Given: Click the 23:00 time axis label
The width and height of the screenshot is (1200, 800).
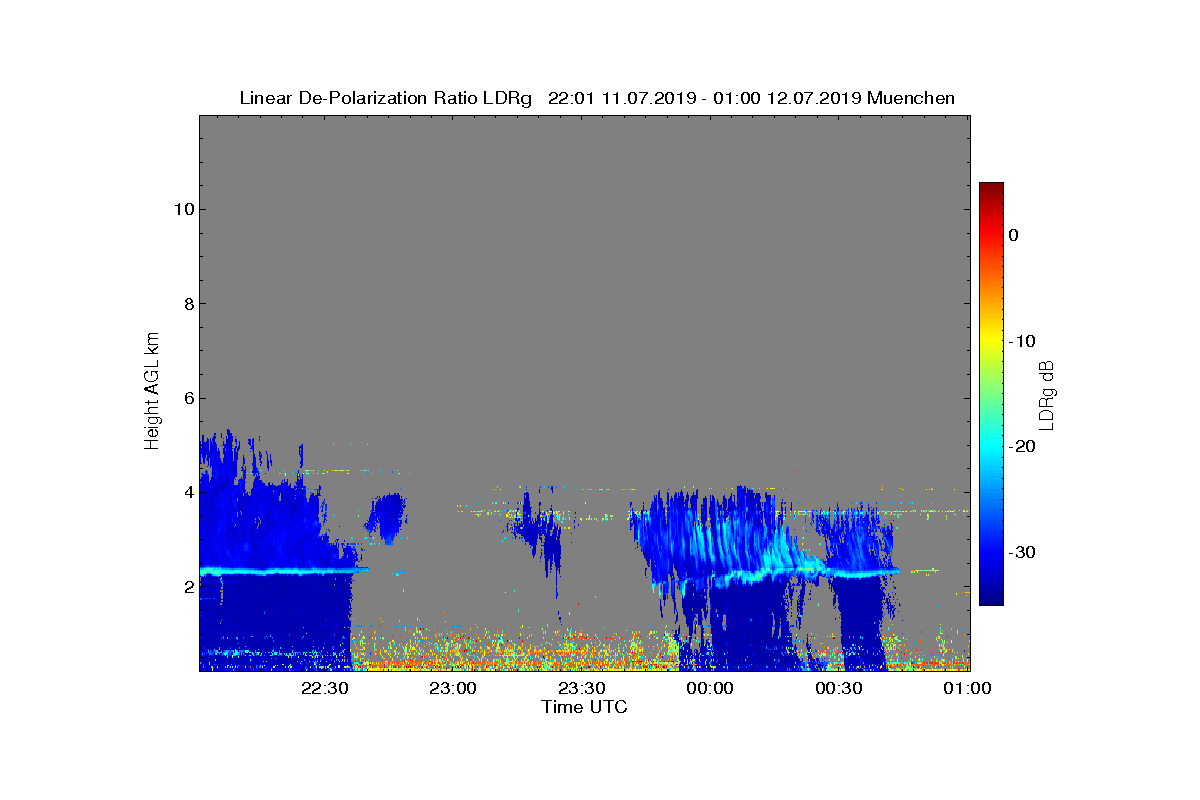Looking at the screenshot, I should click(x=452, y=688).
